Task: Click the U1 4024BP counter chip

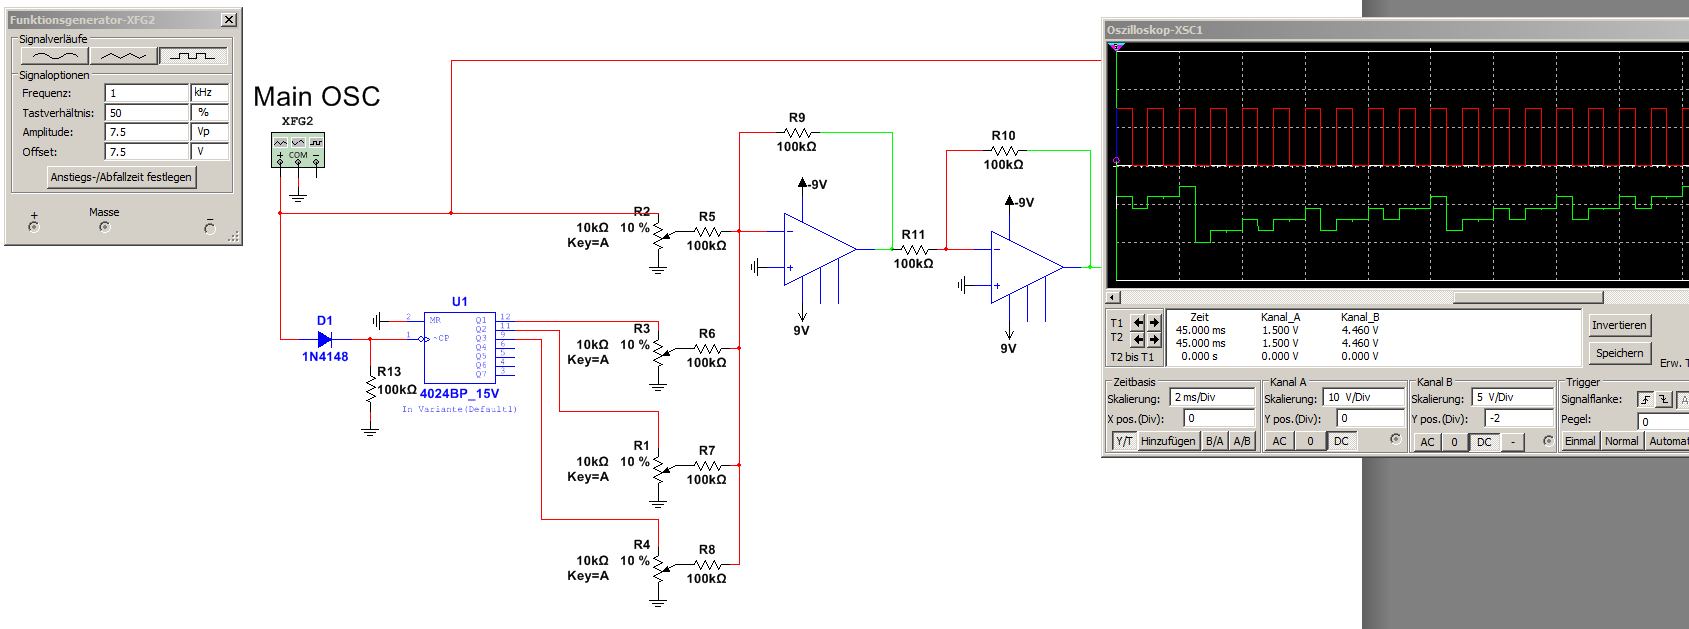Action: coord(459,346)
